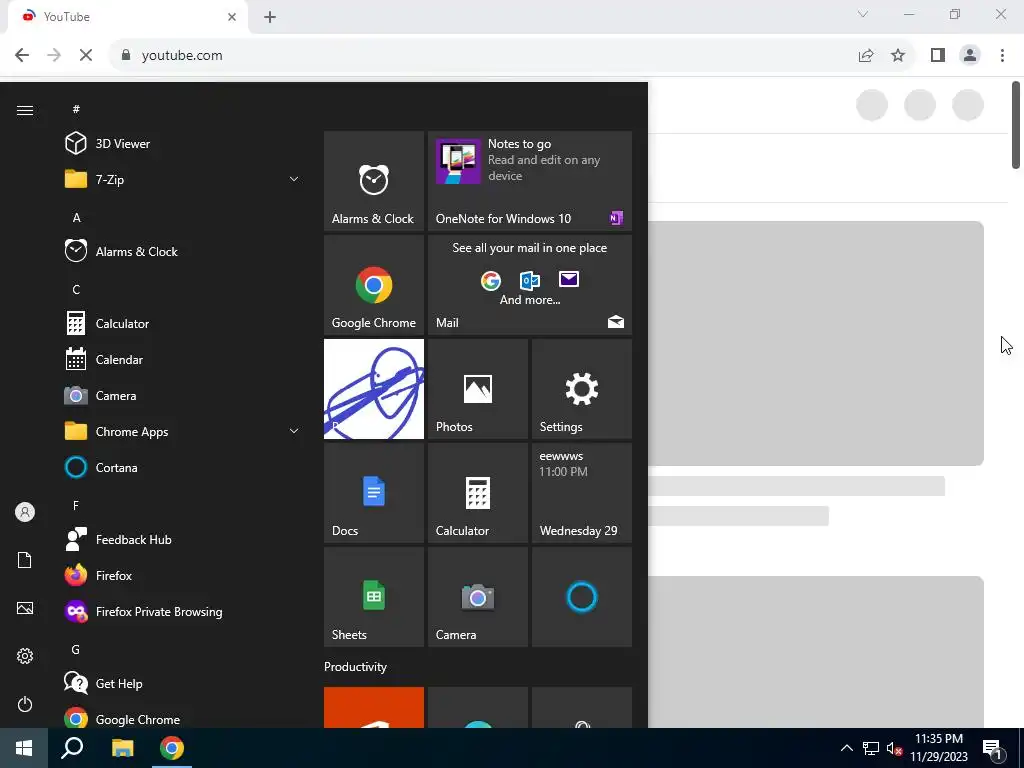Close the YouTube tab

click(232, 17)
